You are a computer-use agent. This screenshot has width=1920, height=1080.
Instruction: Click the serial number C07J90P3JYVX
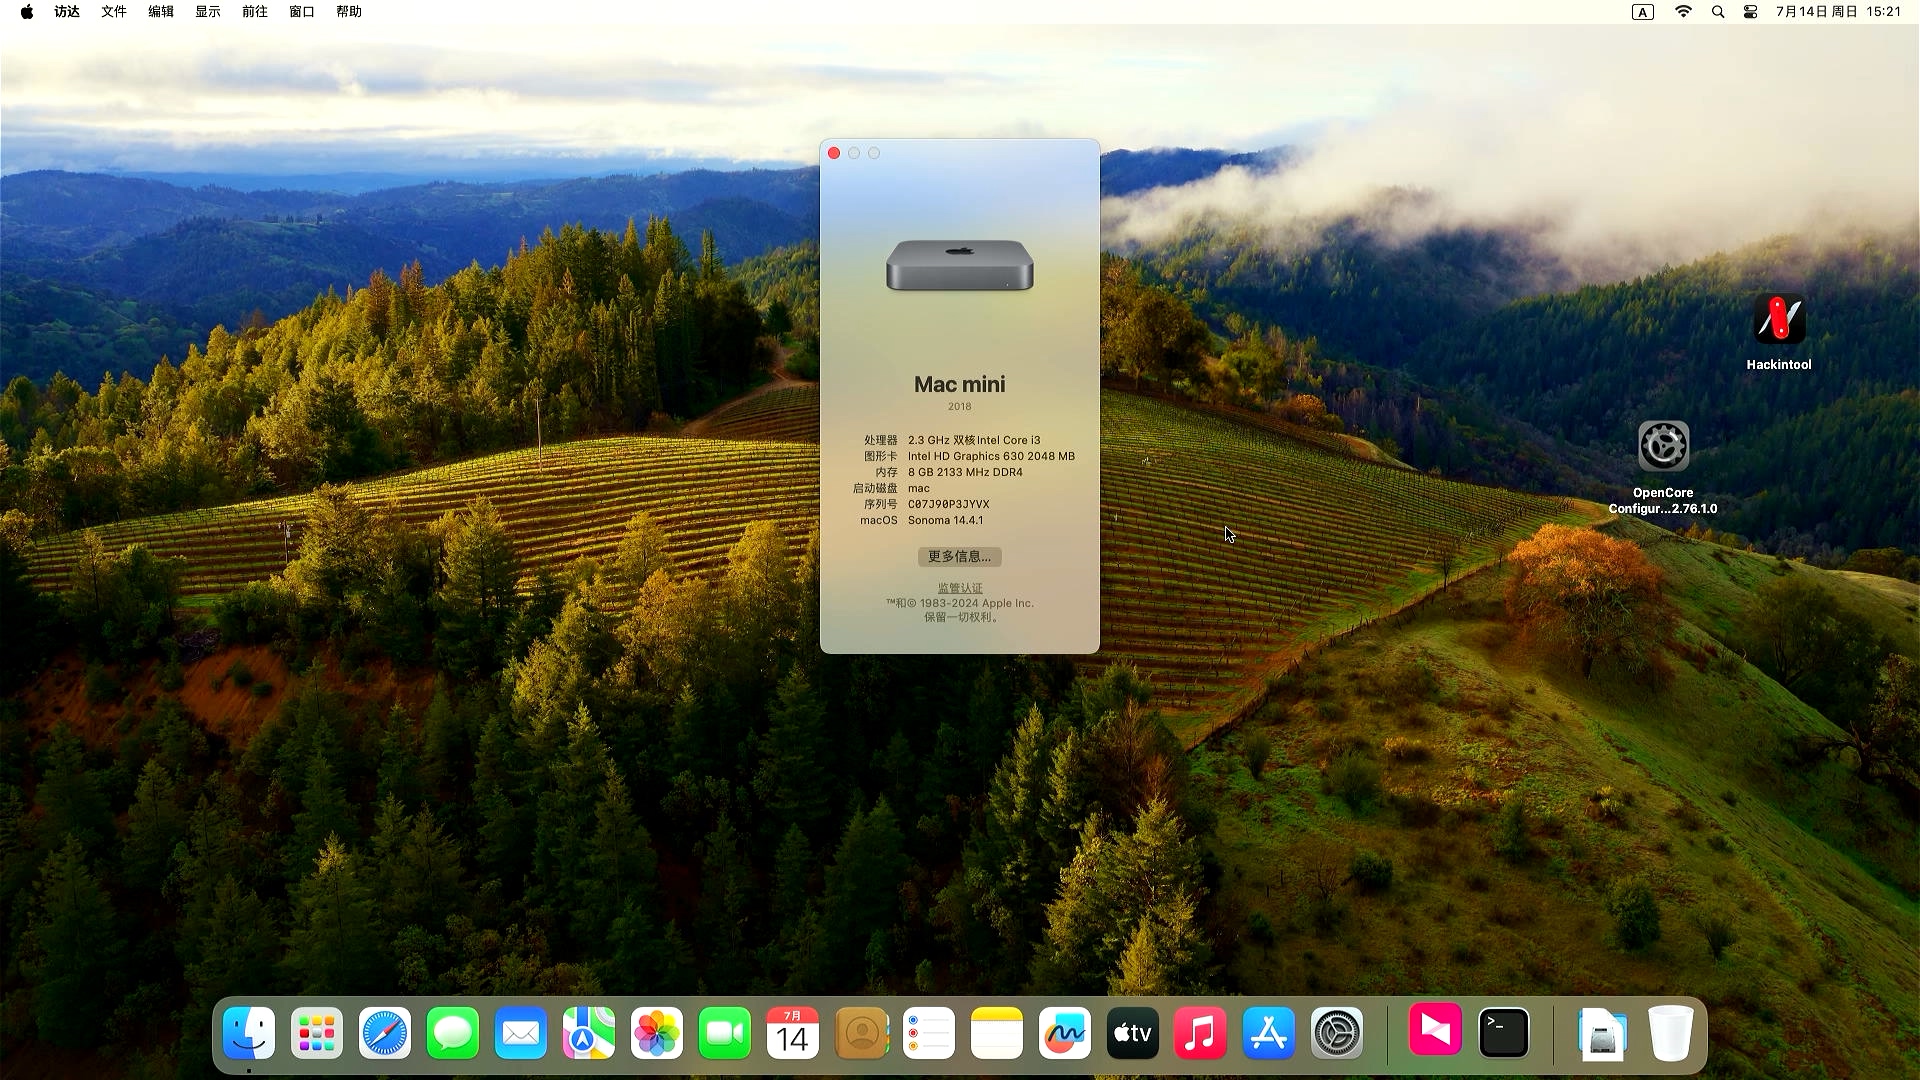pos(949,504)
